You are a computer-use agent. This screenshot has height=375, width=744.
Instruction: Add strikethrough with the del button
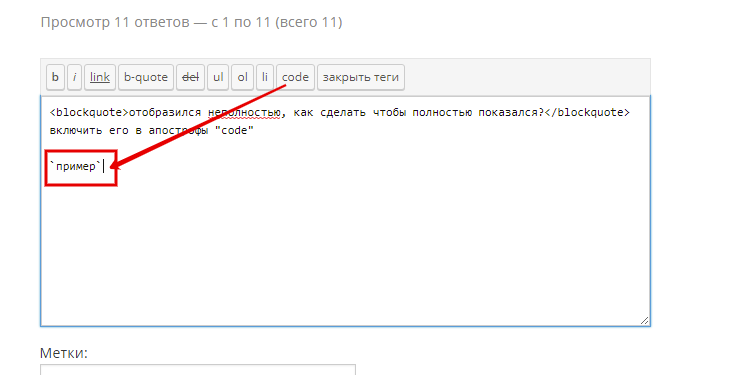pos(190,77)
